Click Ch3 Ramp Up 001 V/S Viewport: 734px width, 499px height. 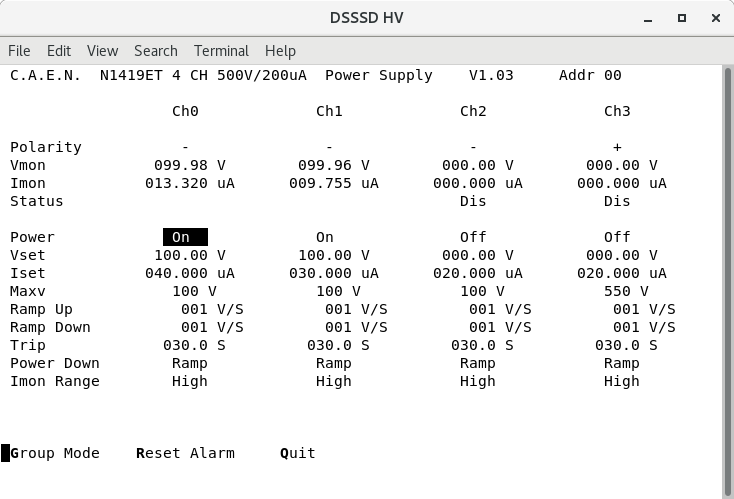point(644,309)
